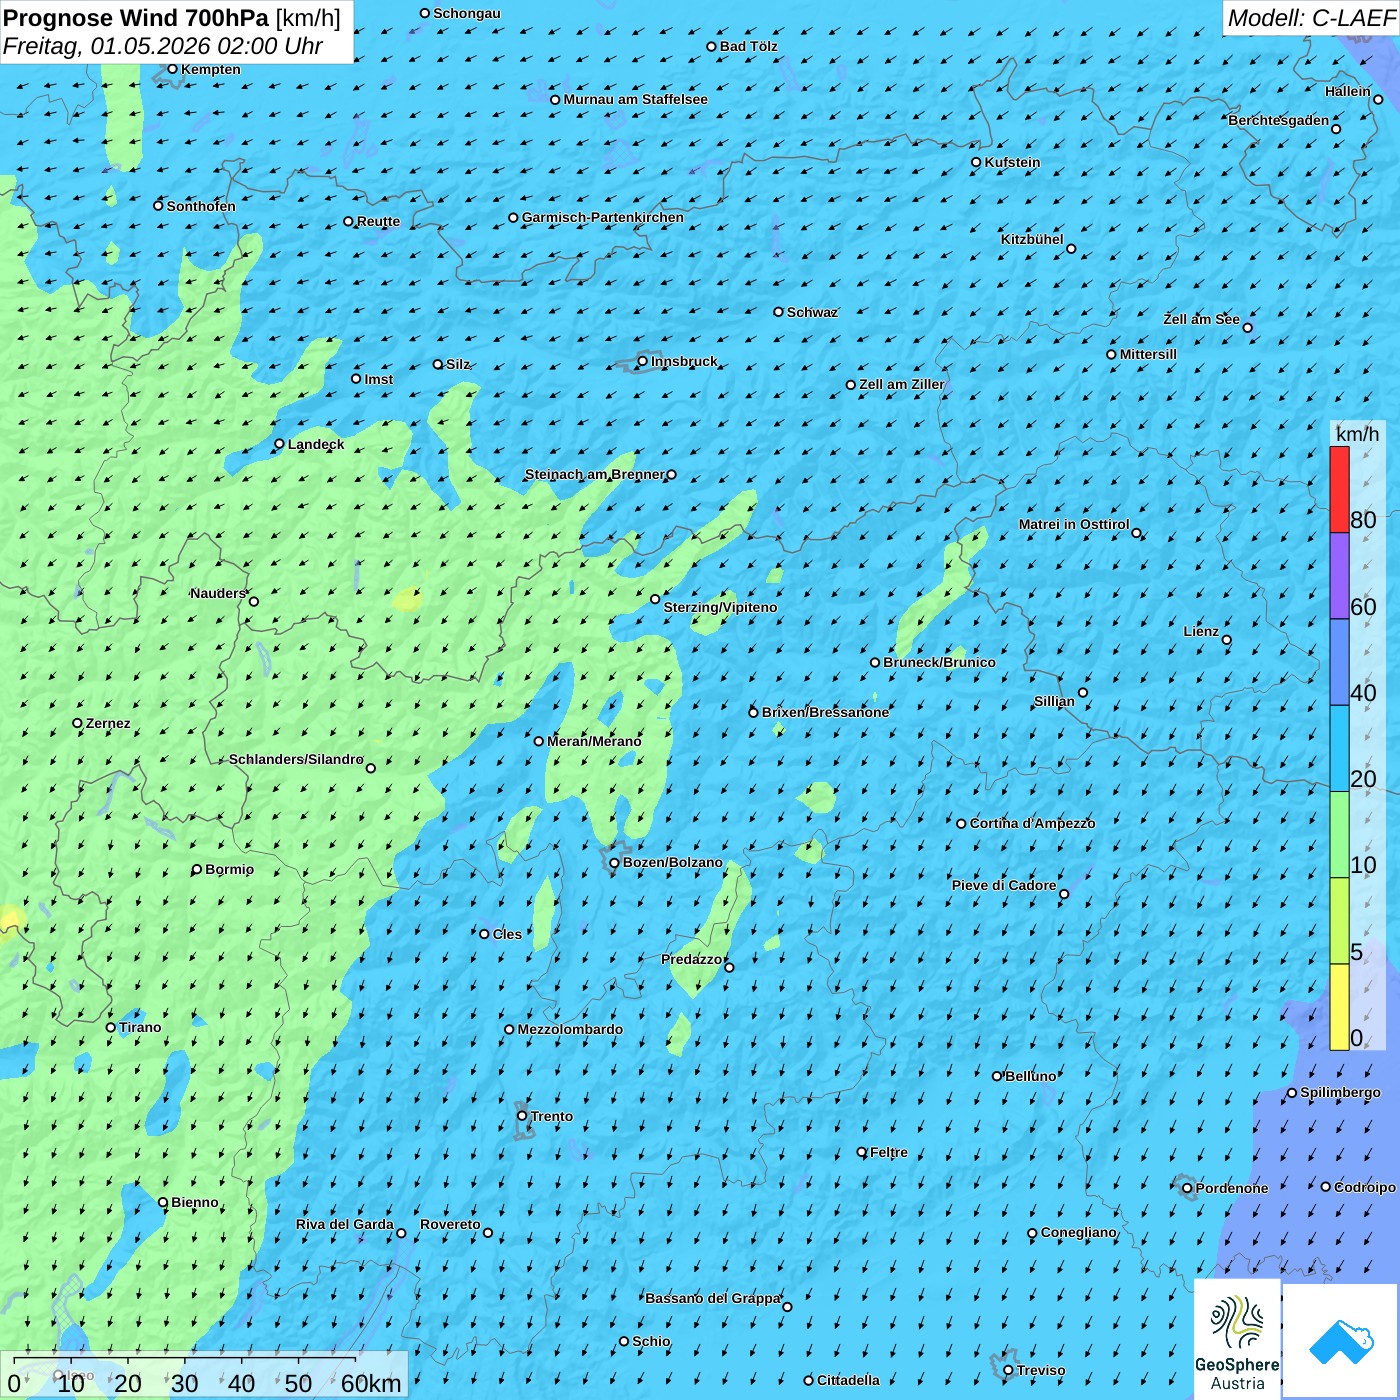This screenshot has width=1400, height=1400.
Task: Click the 'Rovereto' label
Action: (450, 1224)
